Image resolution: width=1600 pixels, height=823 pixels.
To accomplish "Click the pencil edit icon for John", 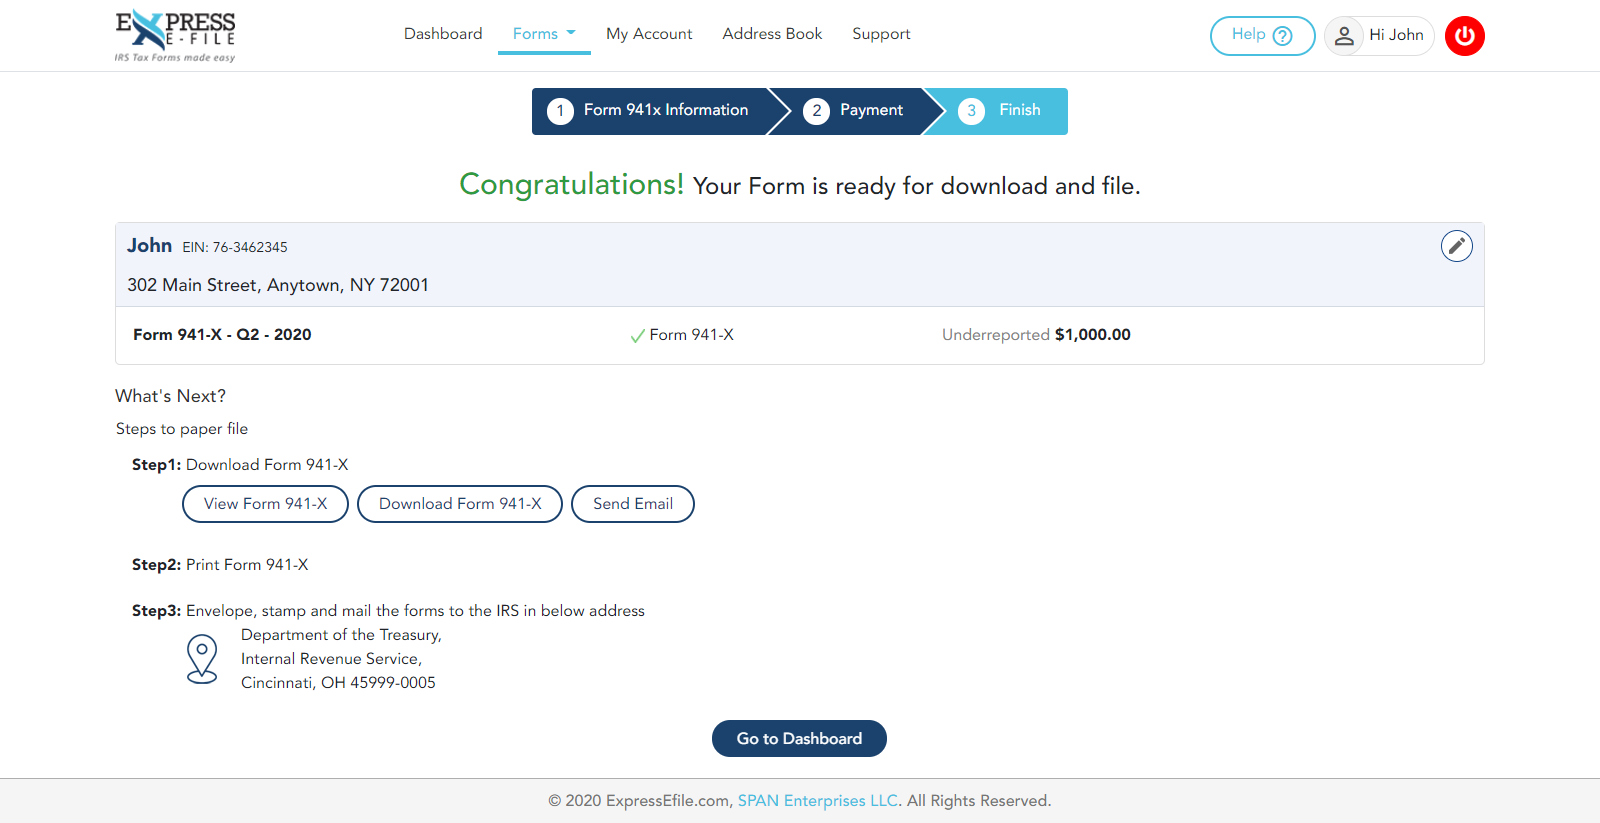I will click(1457, 246).
